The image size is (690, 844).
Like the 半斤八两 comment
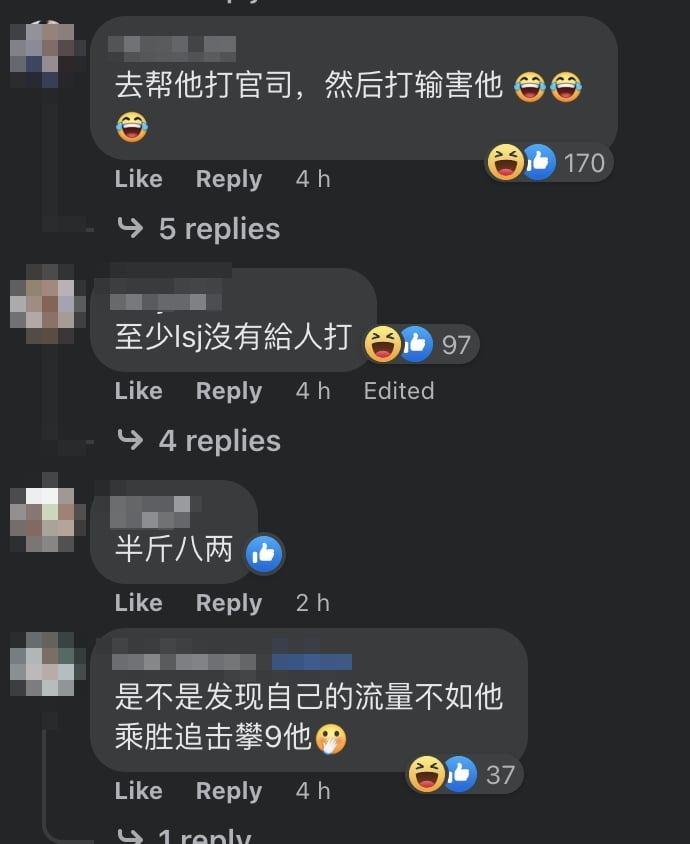138,603
